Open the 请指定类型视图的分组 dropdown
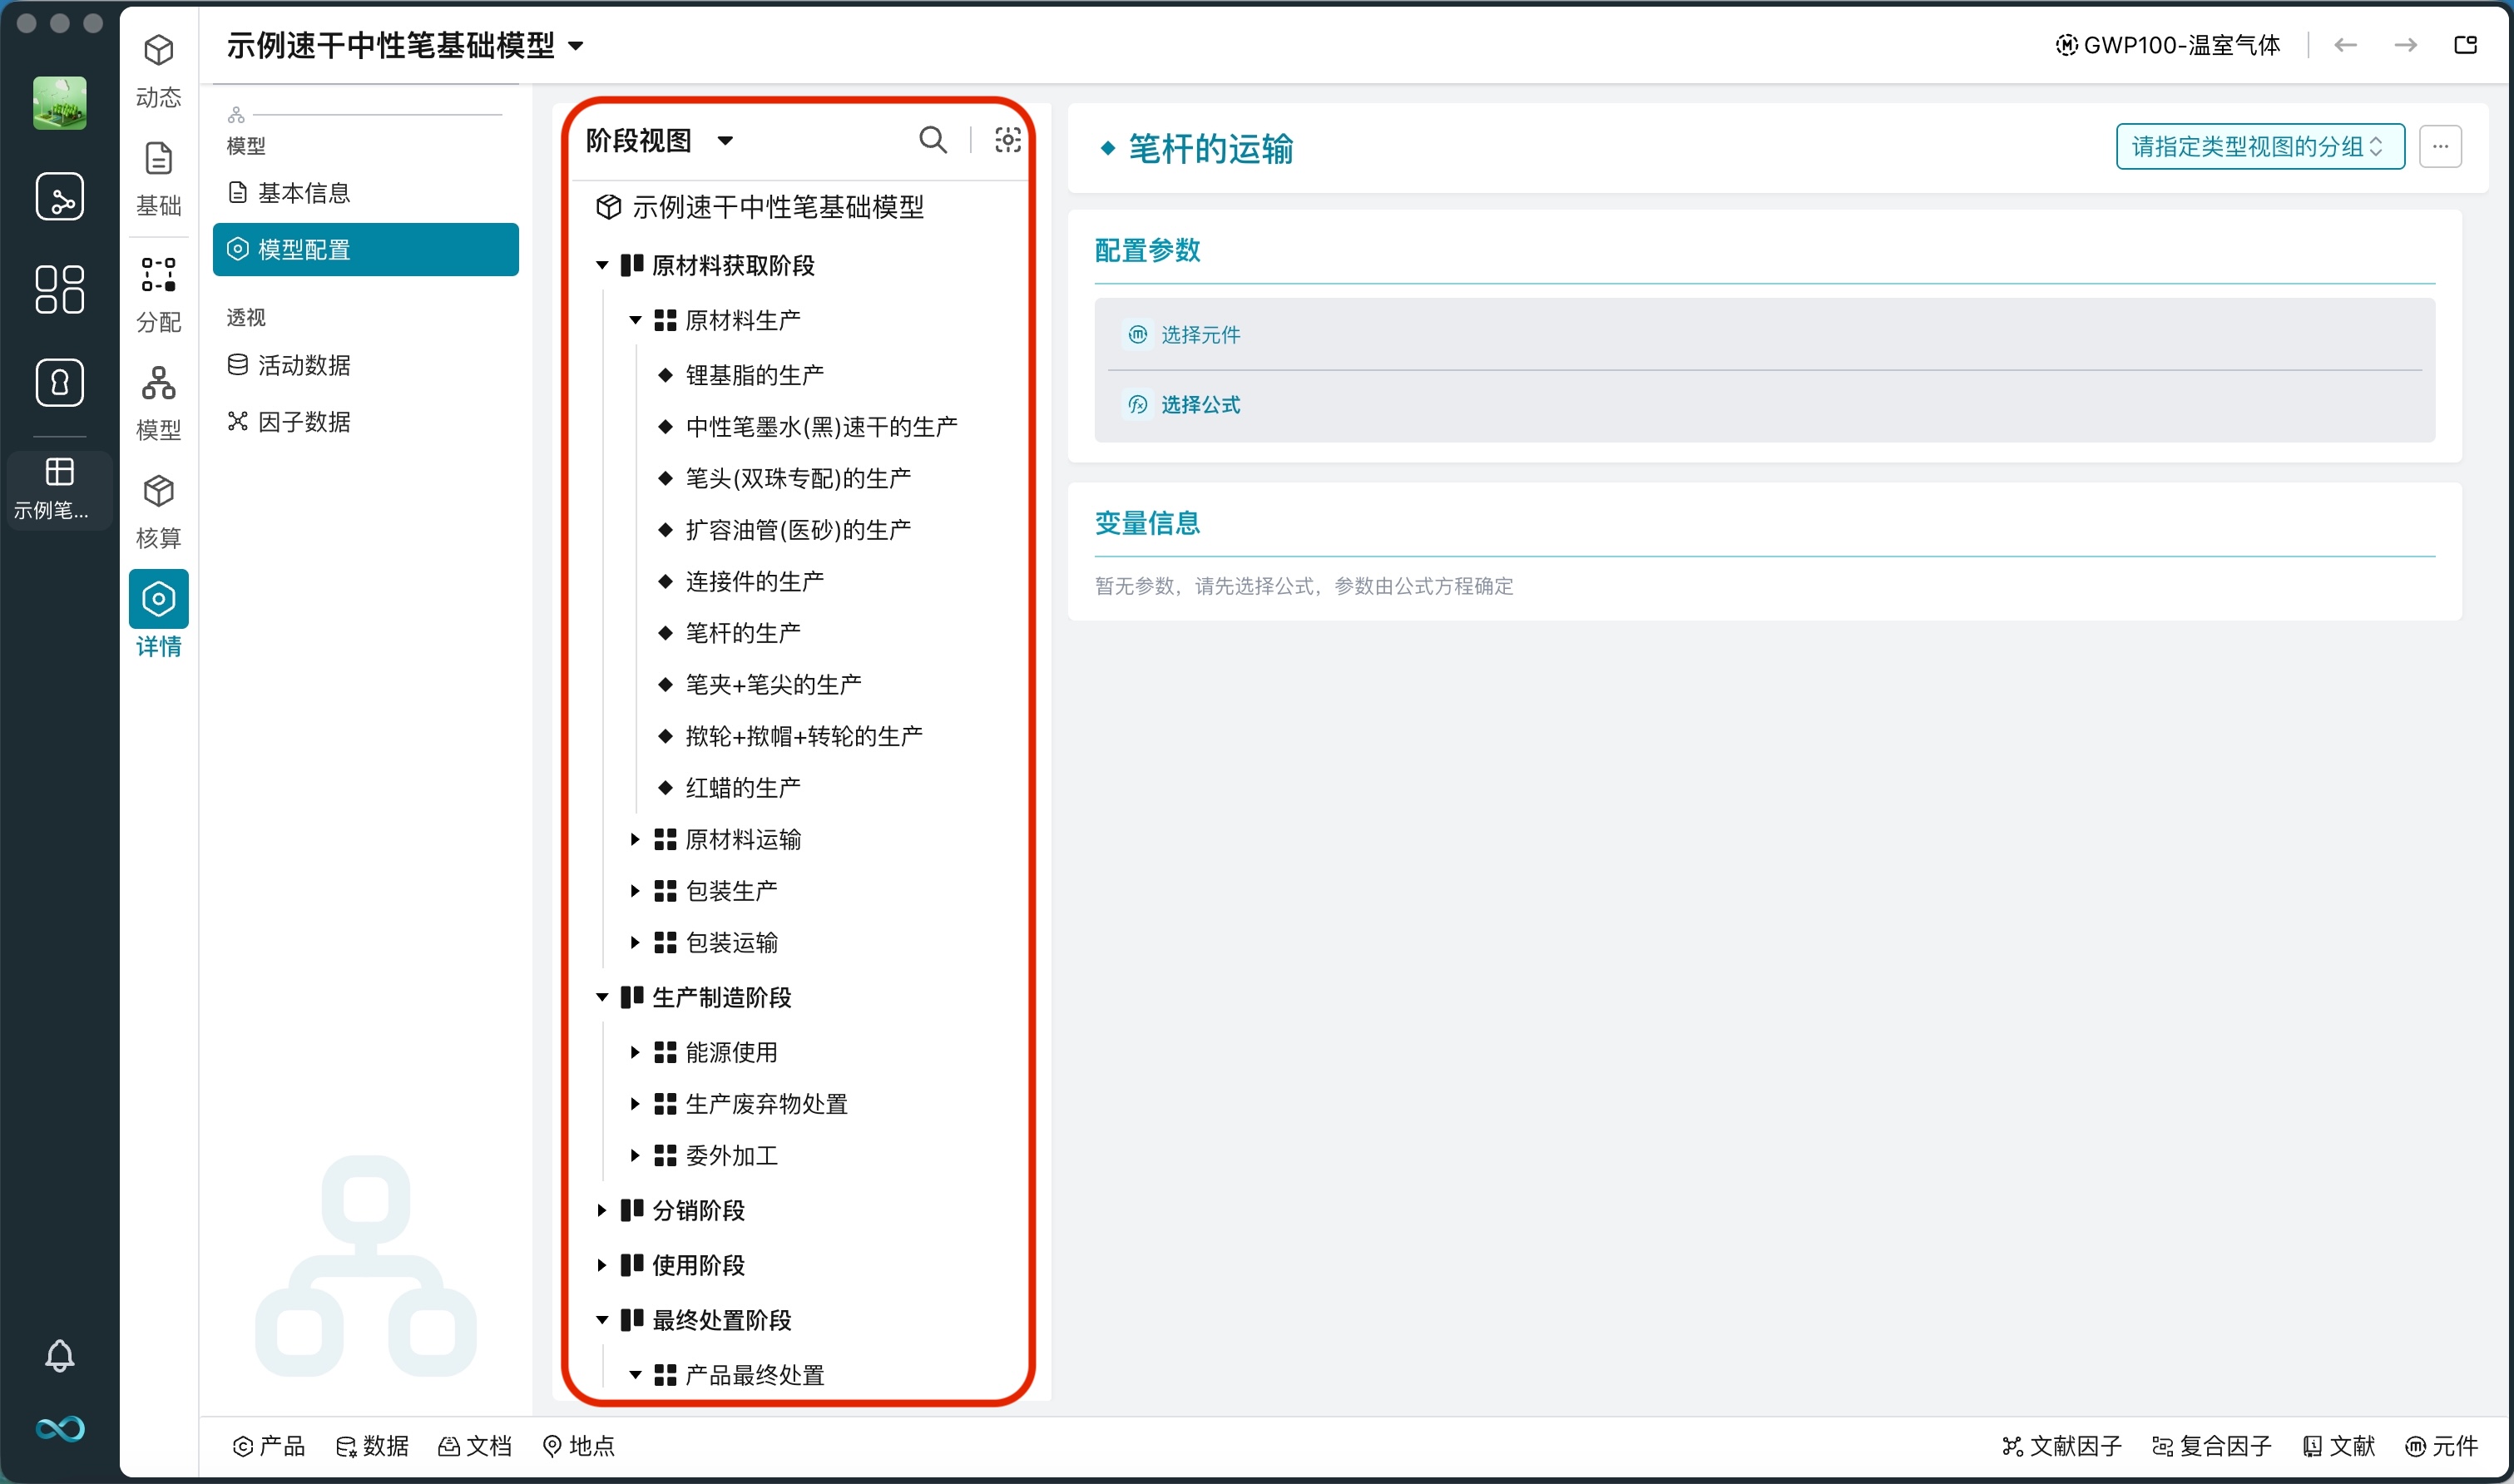The width and height of the screenshot is (2514, 1484). pos(2258,146)
